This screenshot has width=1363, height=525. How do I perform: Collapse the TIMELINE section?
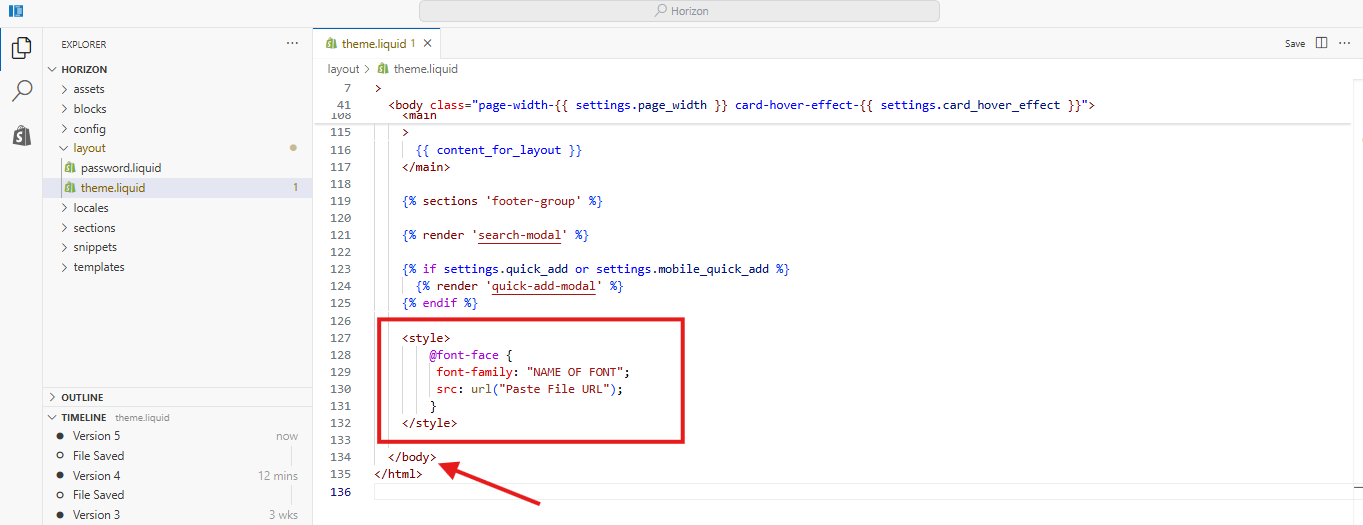coord(83,417)
